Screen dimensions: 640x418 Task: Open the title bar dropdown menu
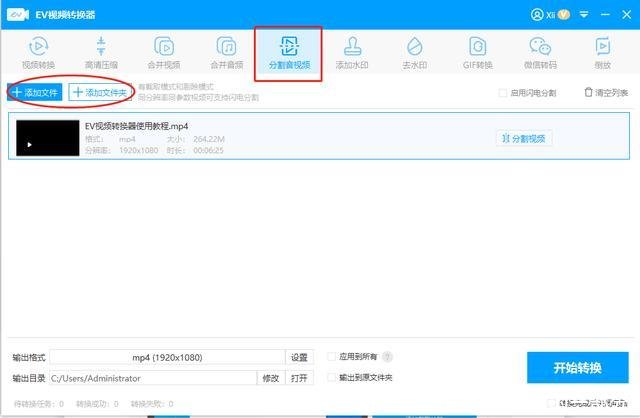tap(584, 15)
